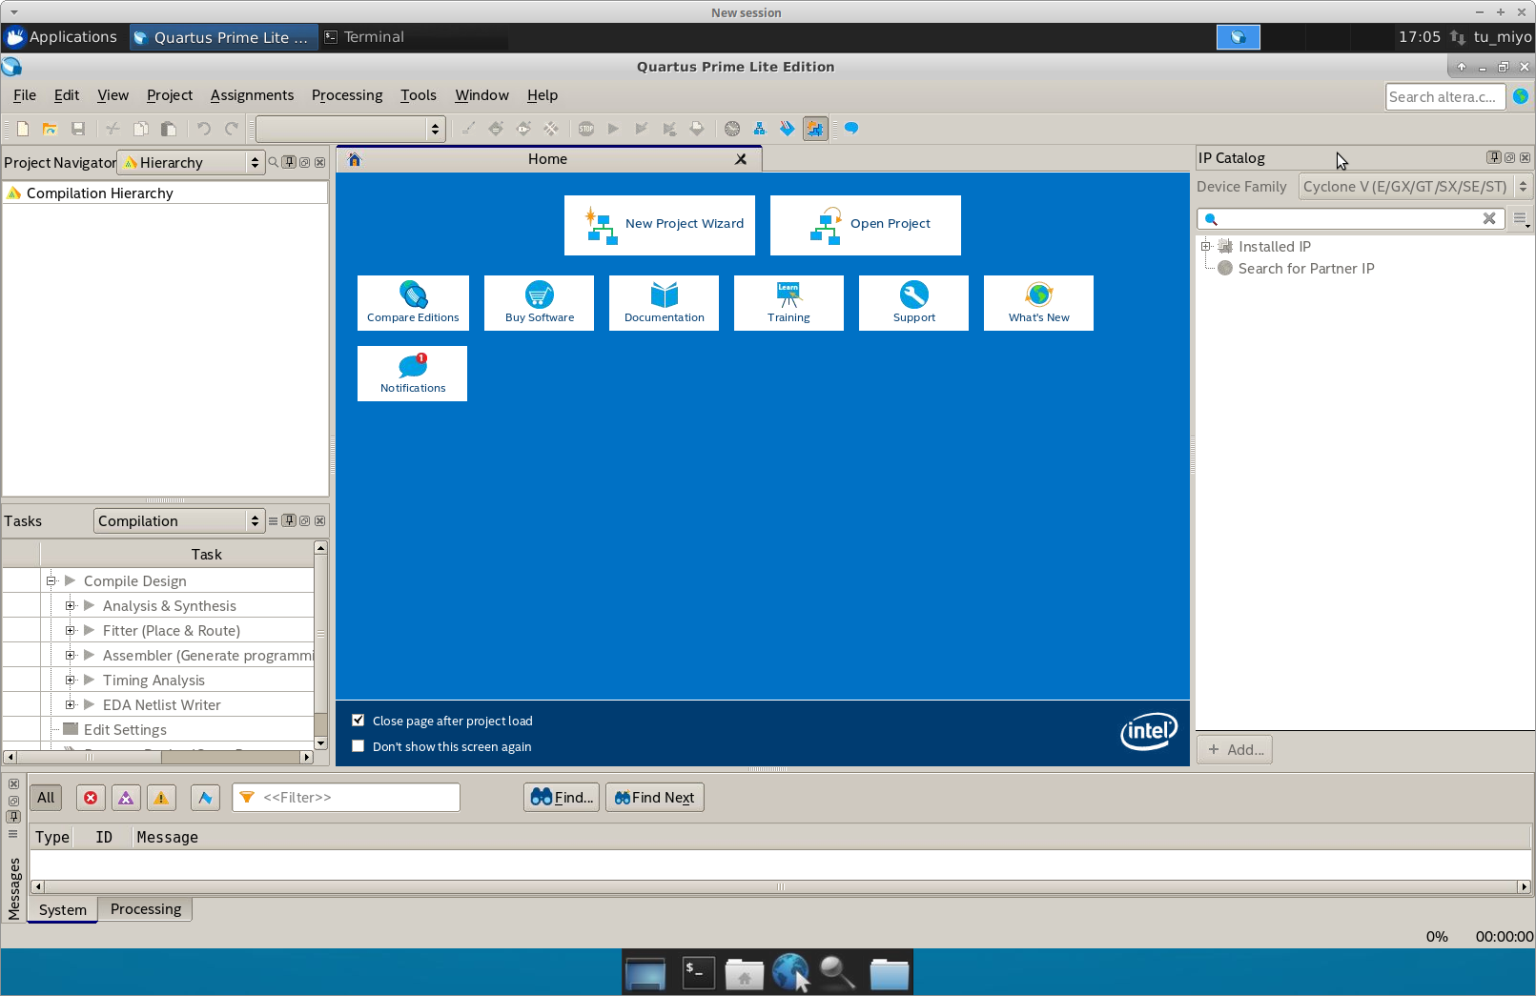Screen dimensions: 1536x996
Task: Click the Notifications tile on Home
Action: click(x=412, y=374)
